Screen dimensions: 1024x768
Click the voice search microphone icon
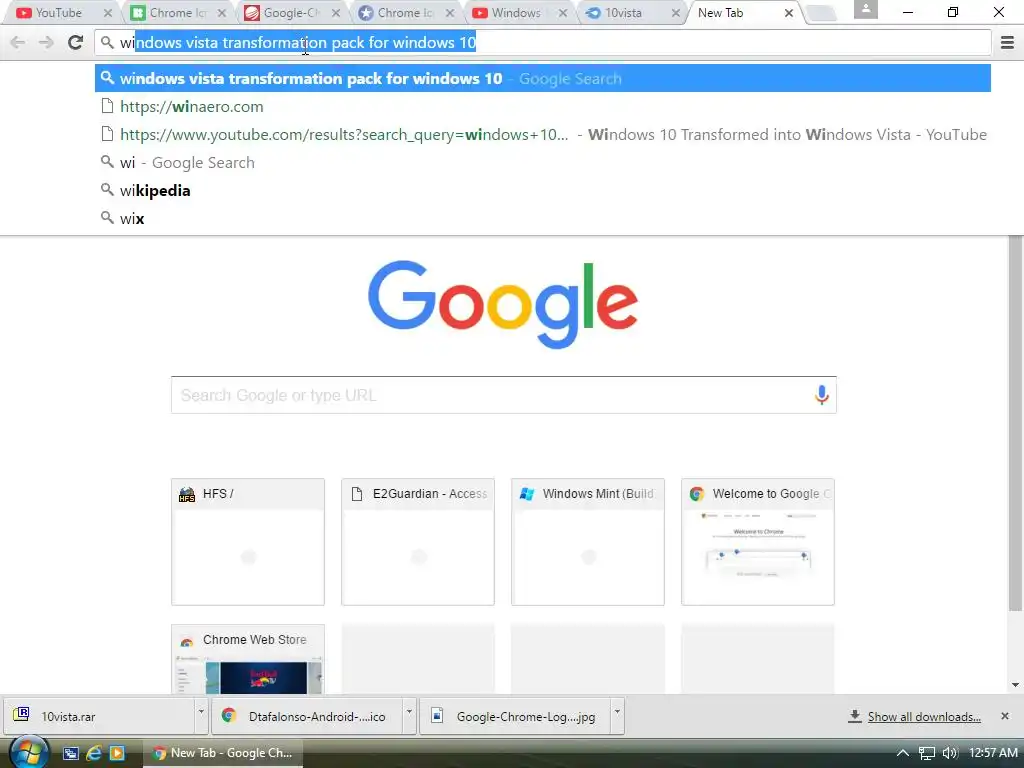coord(822,394)
